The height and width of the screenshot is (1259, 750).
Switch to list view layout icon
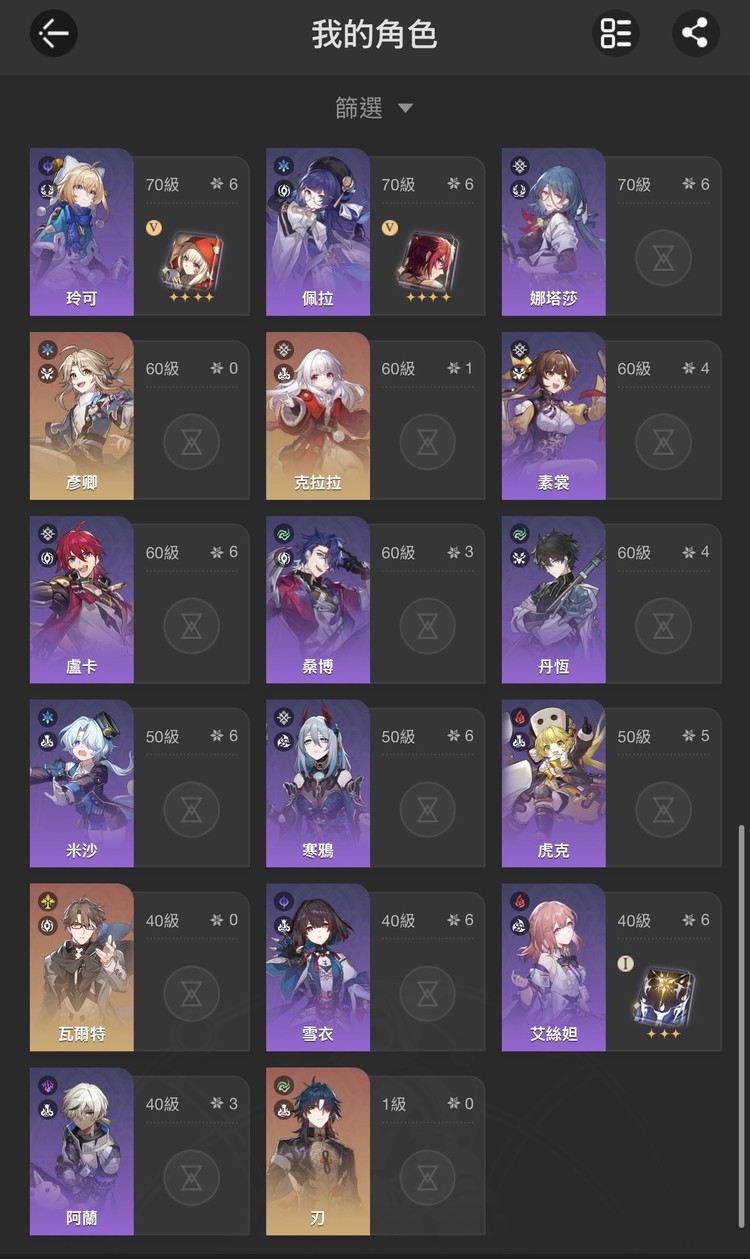click(x=616, y=33)
